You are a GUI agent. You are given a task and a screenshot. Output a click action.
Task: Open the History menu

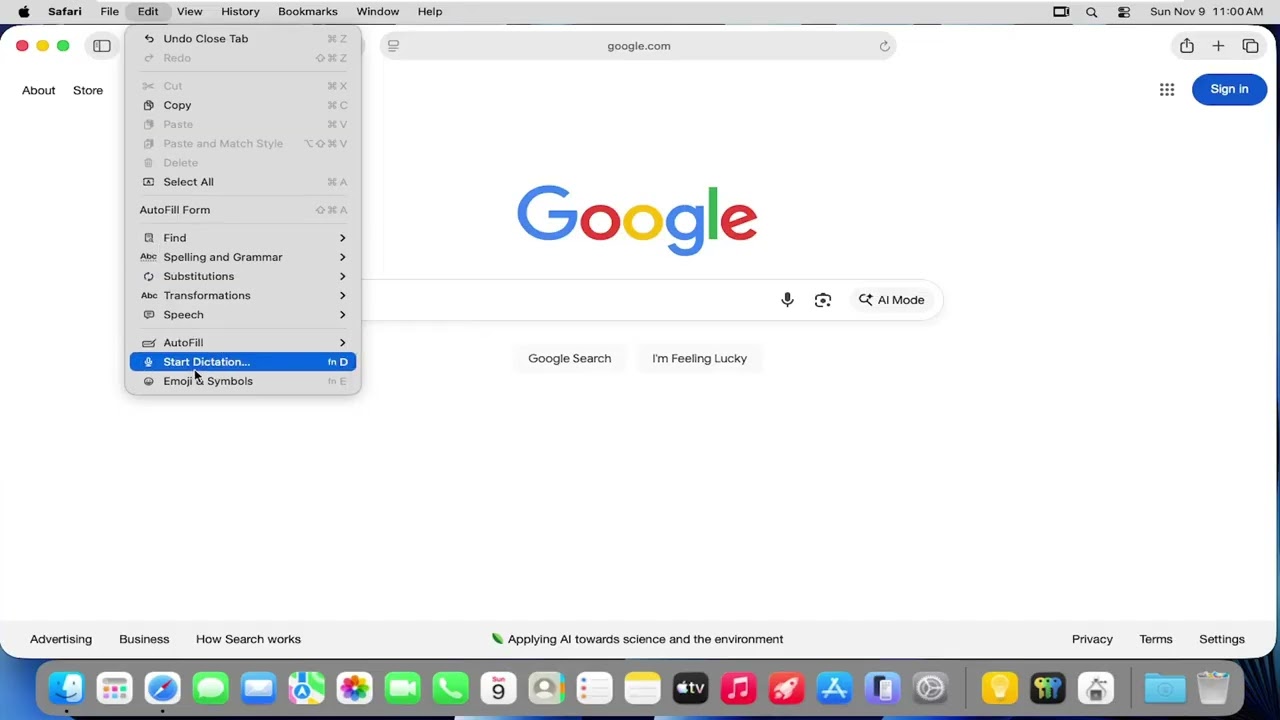coord(240,12)
